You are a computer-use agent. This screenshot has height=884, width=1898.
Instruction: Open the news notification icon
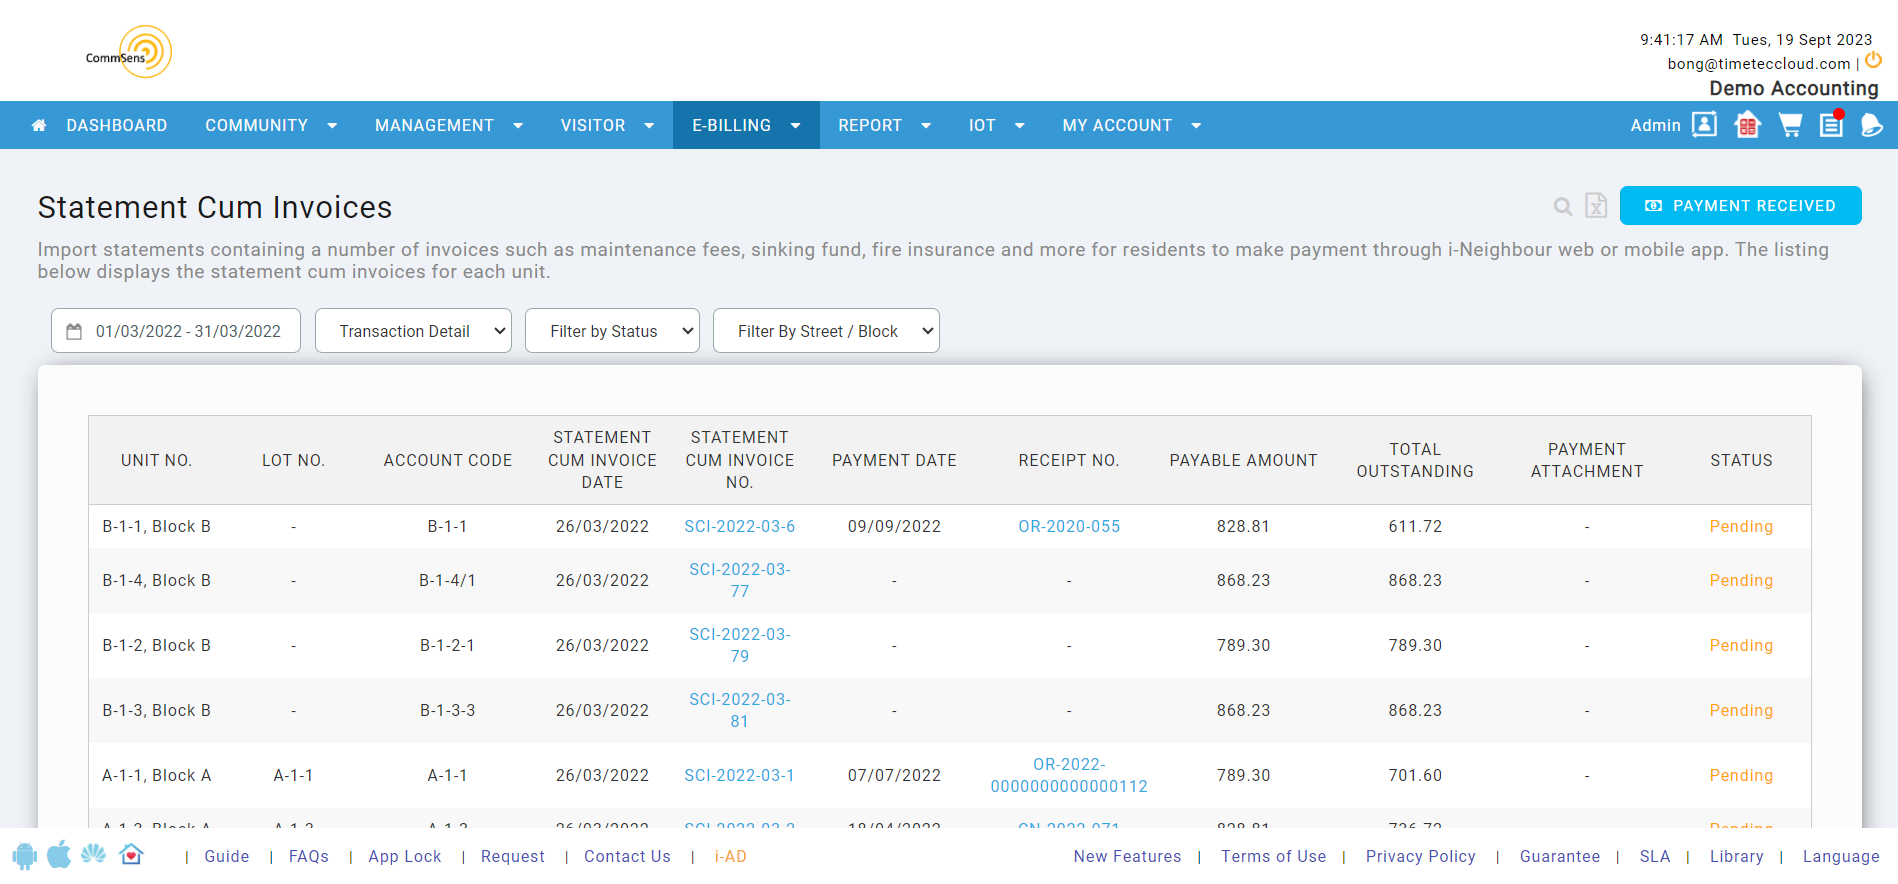coord(1831,124)
